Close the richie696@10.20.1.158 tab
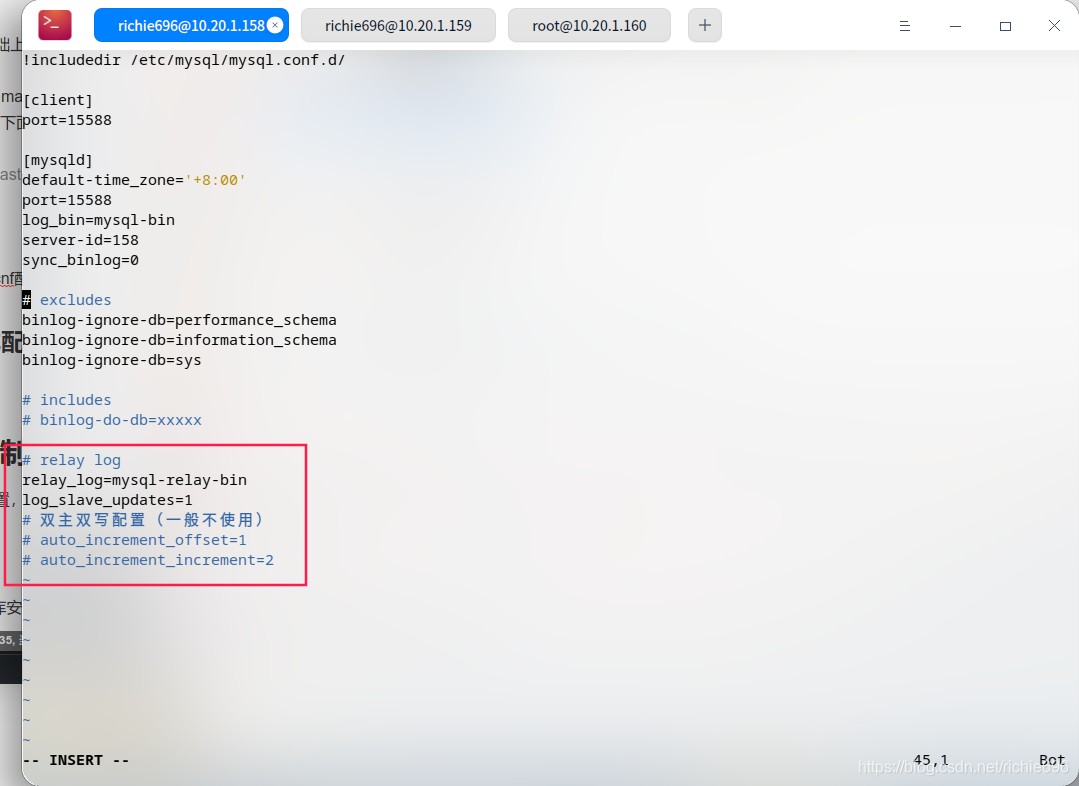 click(275, 25)
